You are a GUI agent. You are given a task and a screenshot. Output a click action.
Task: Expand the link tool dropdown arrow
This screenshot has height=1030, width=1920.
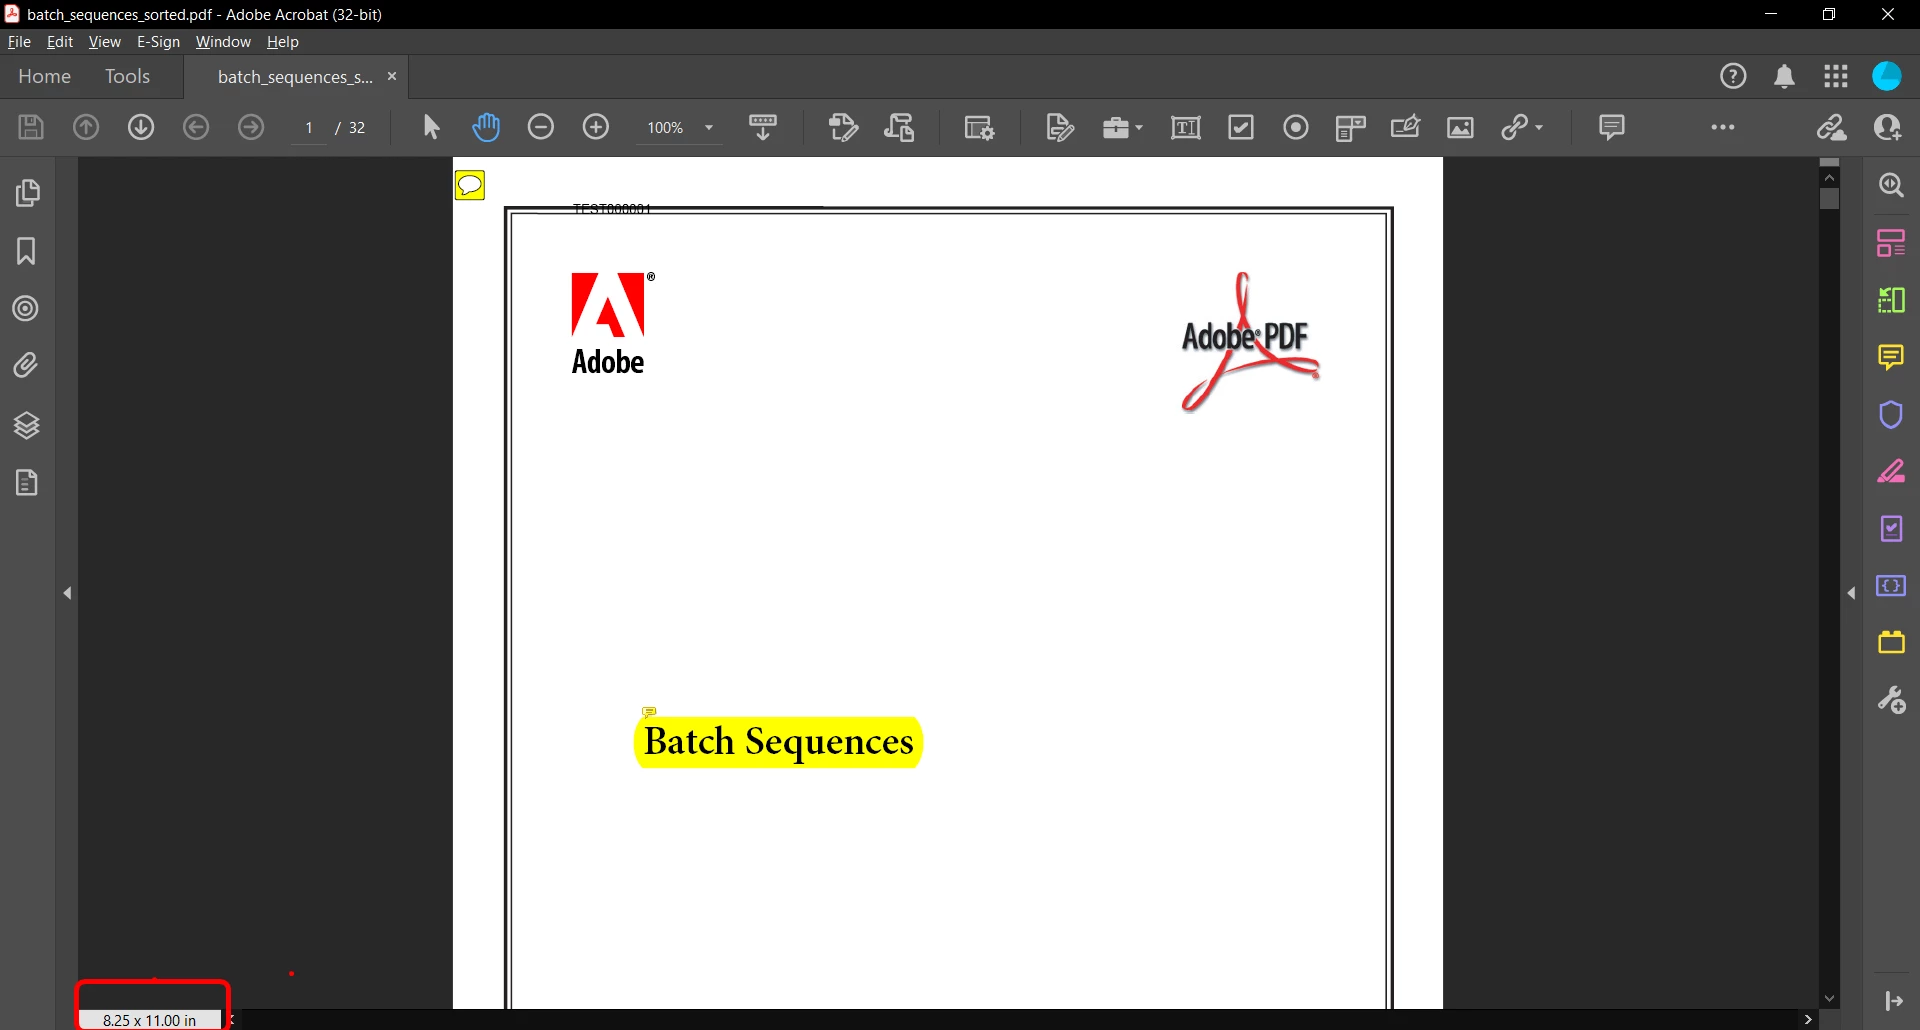tap(1539, 128)
